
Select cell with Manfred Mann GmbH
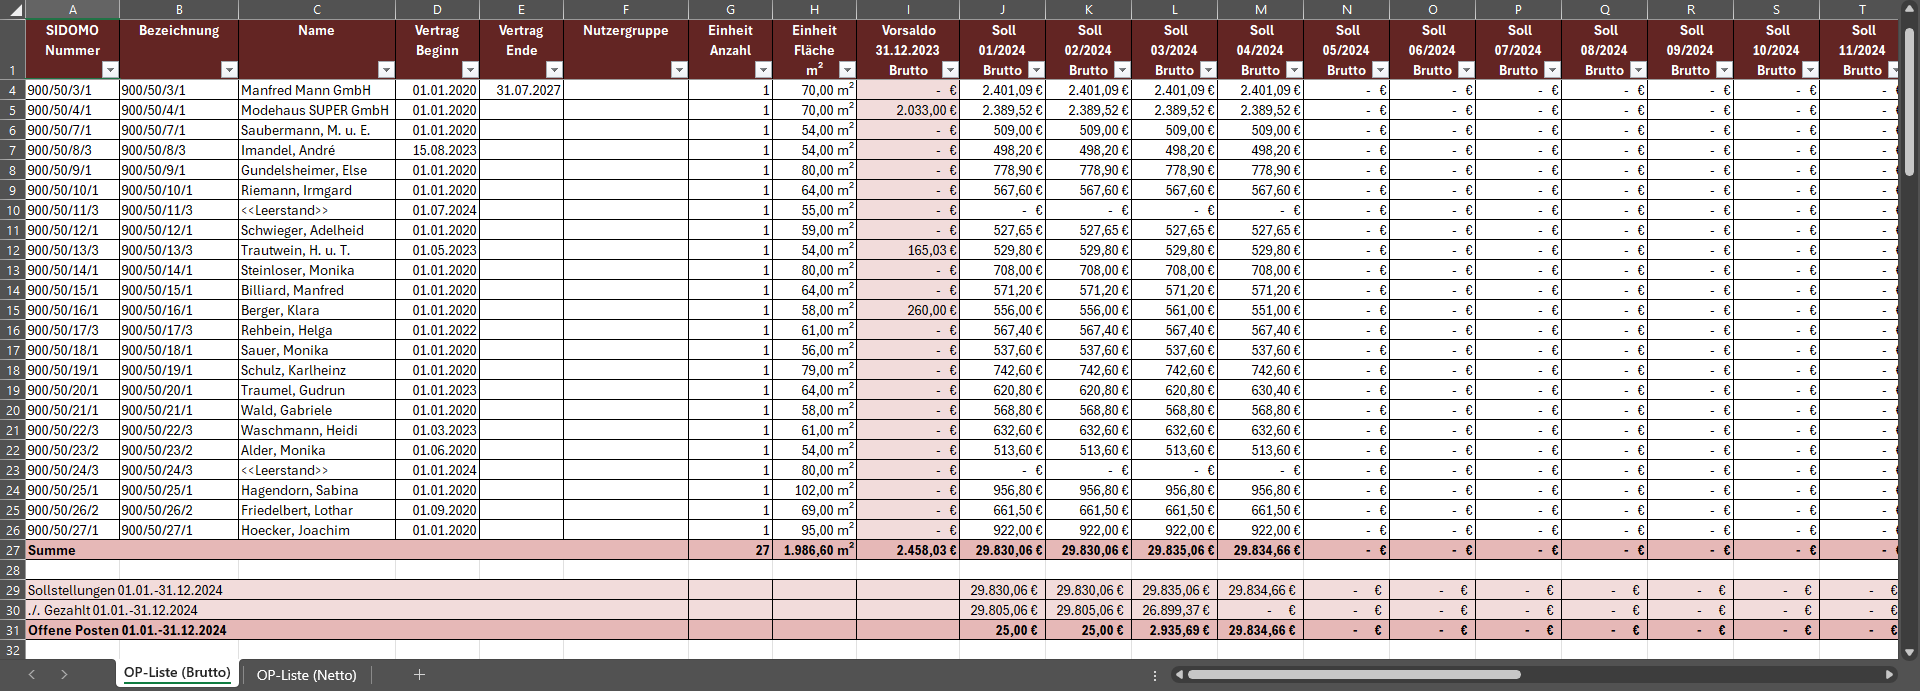(317, 90)
